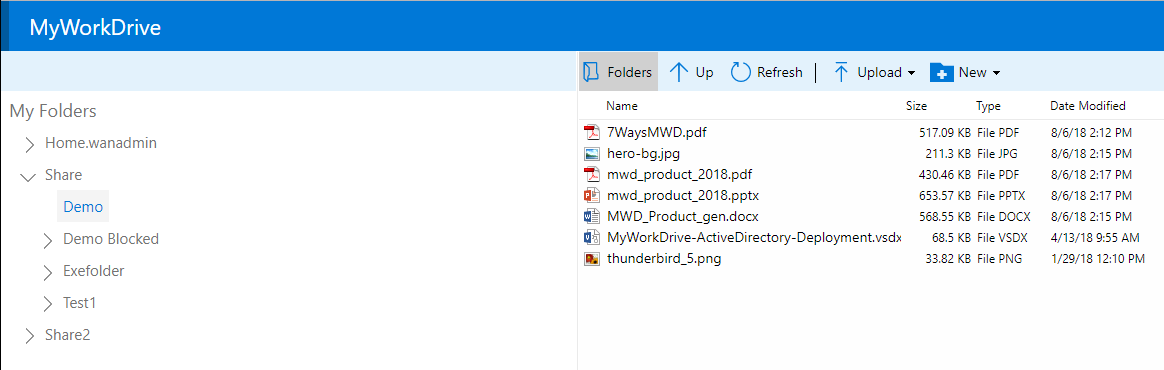Click PowerPoint icon of mwd_product_2018.pptx

[x=592, y=196]
